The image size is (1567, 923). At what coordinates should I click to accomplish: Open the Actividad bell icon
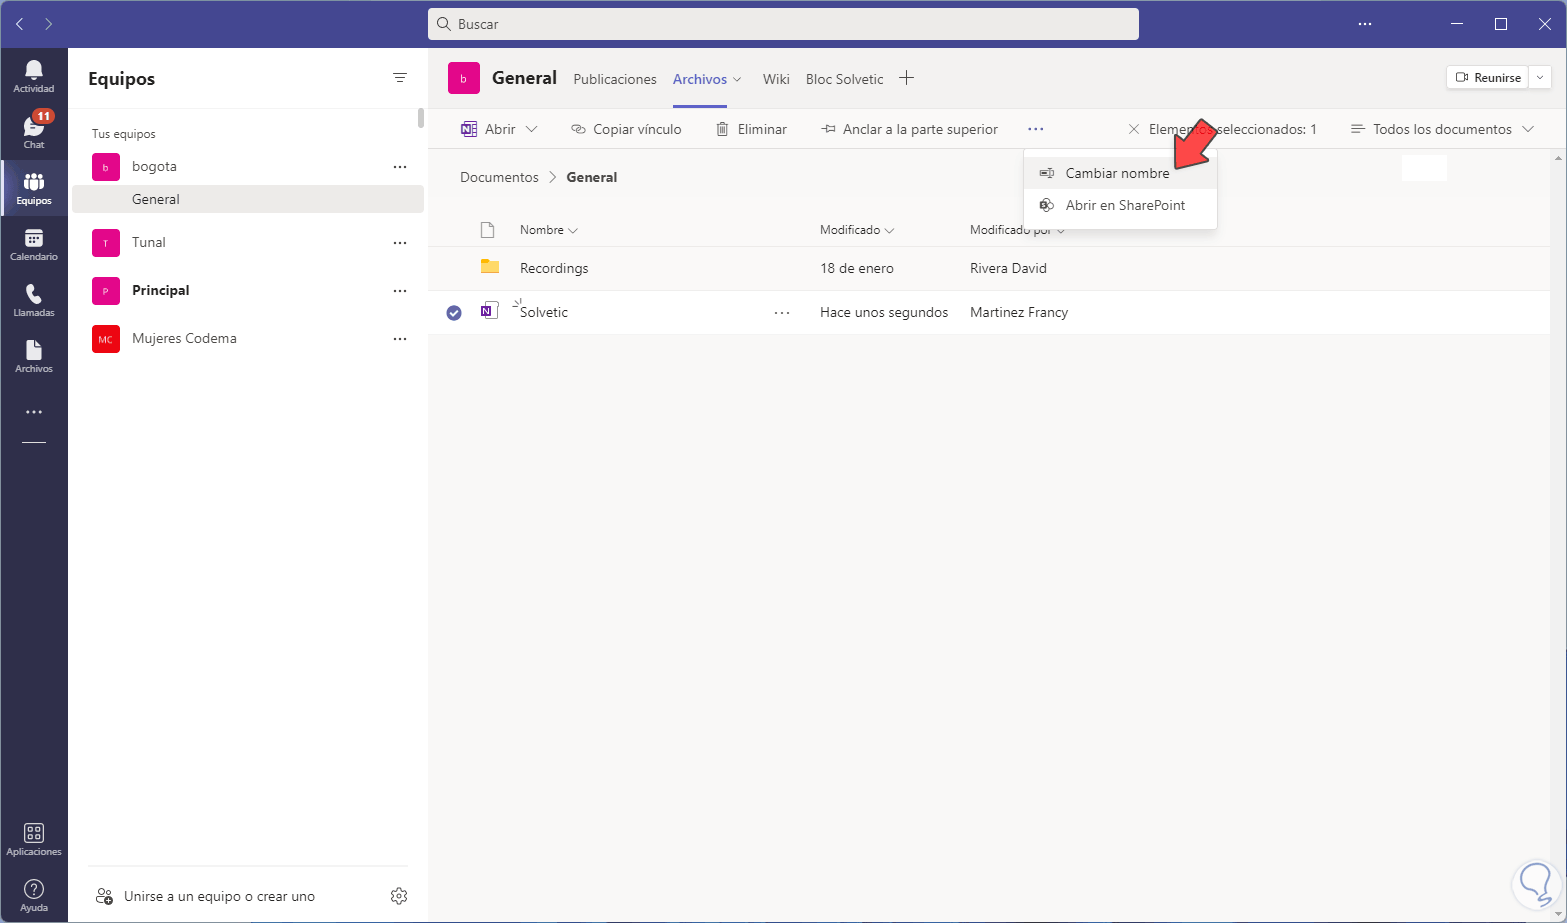point(34,76)
